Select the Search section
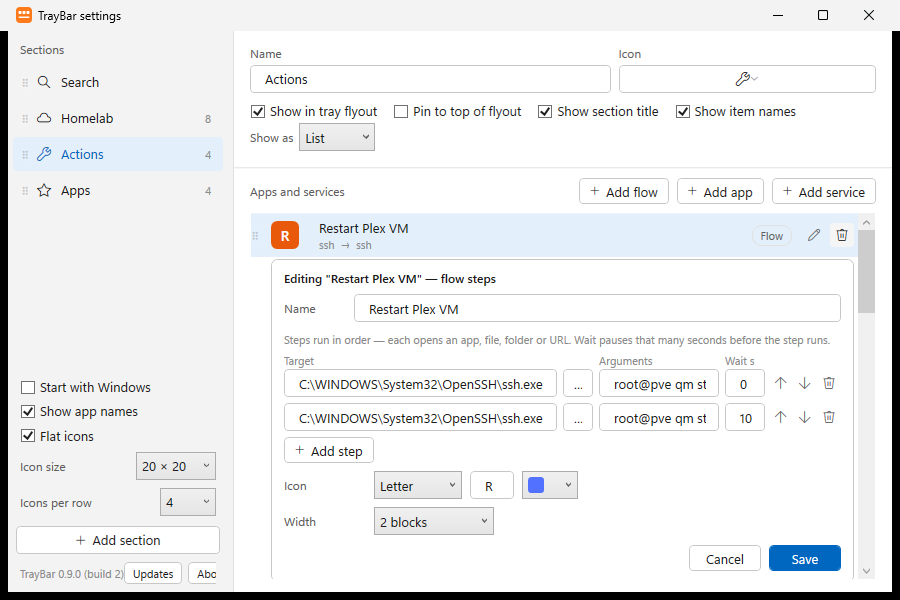The image size is (900, 600). 118,82
